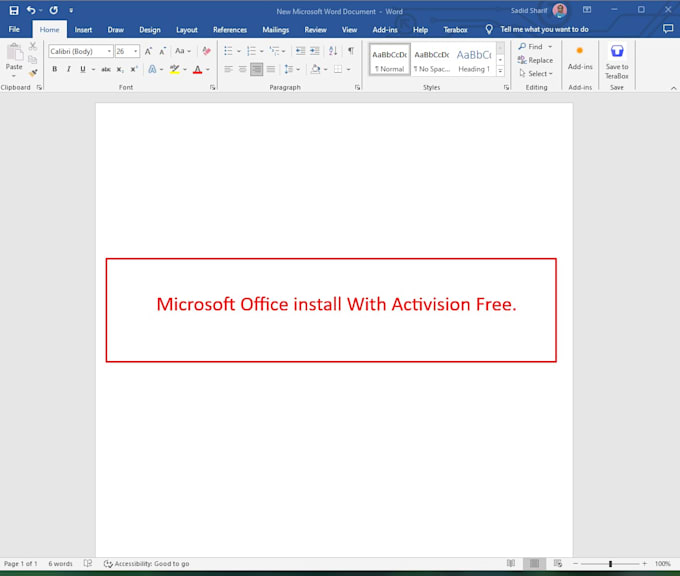Switch to the Layout tab

pyautogui.click(x=187, y=29)
